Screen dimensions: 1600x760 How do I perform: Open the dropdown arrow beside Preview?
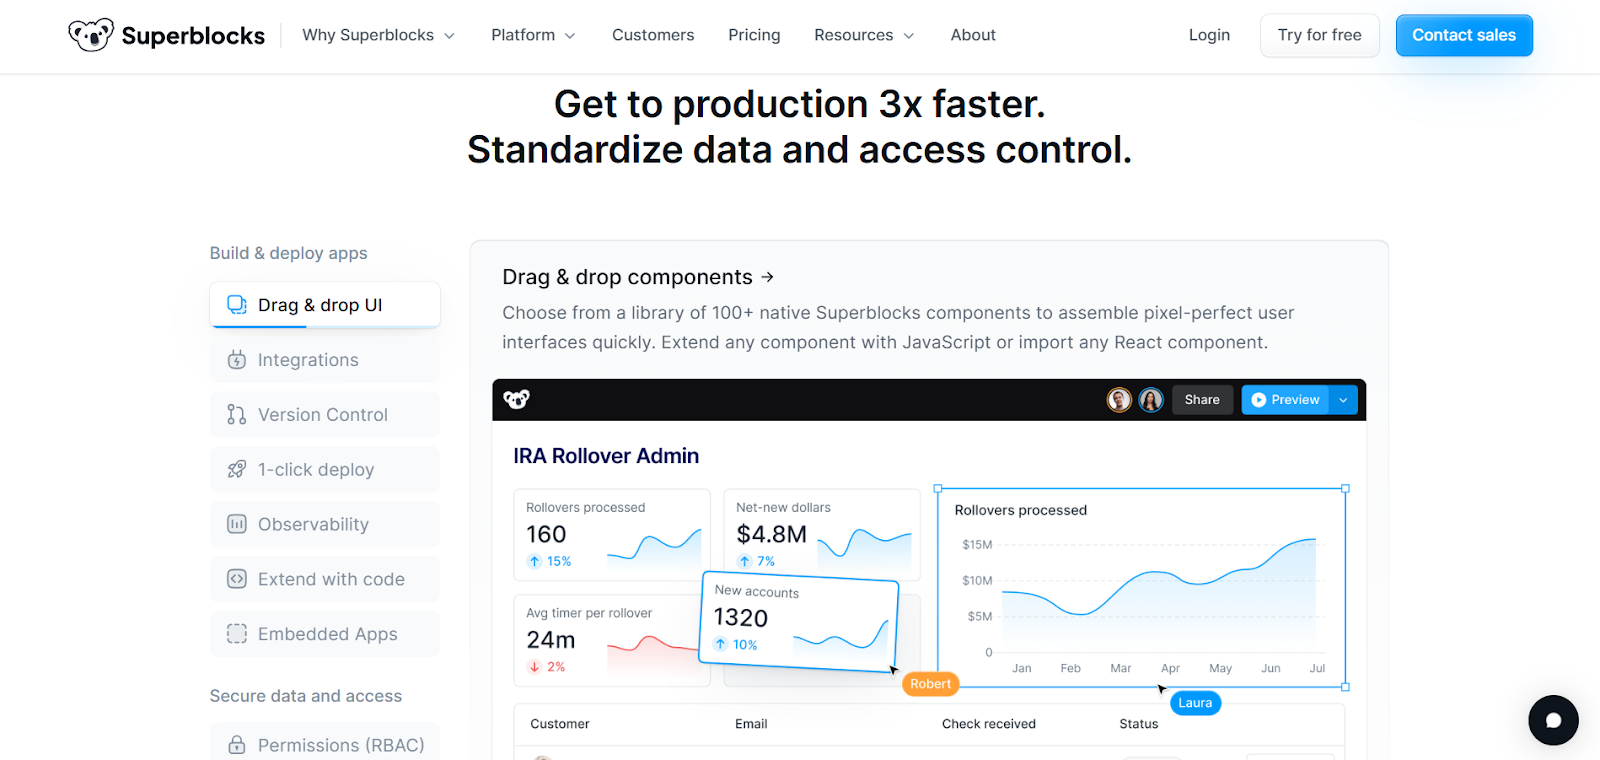click(x=1343, y=400)
